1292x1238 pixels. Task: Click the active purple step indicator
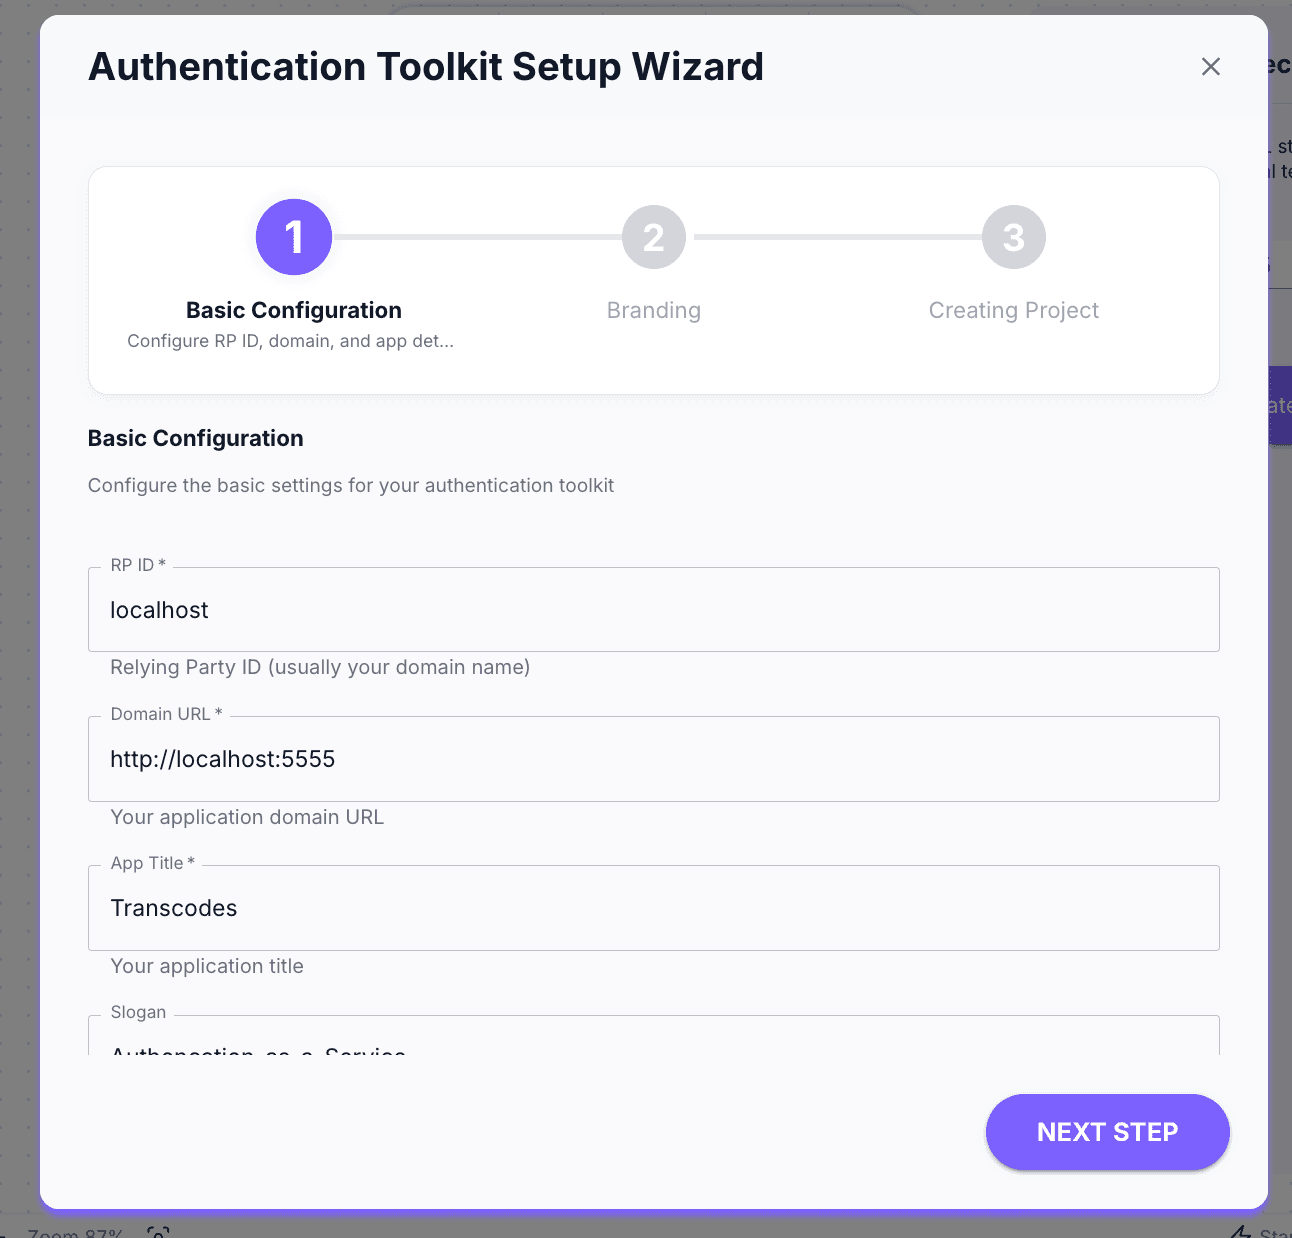click(293, 237)
